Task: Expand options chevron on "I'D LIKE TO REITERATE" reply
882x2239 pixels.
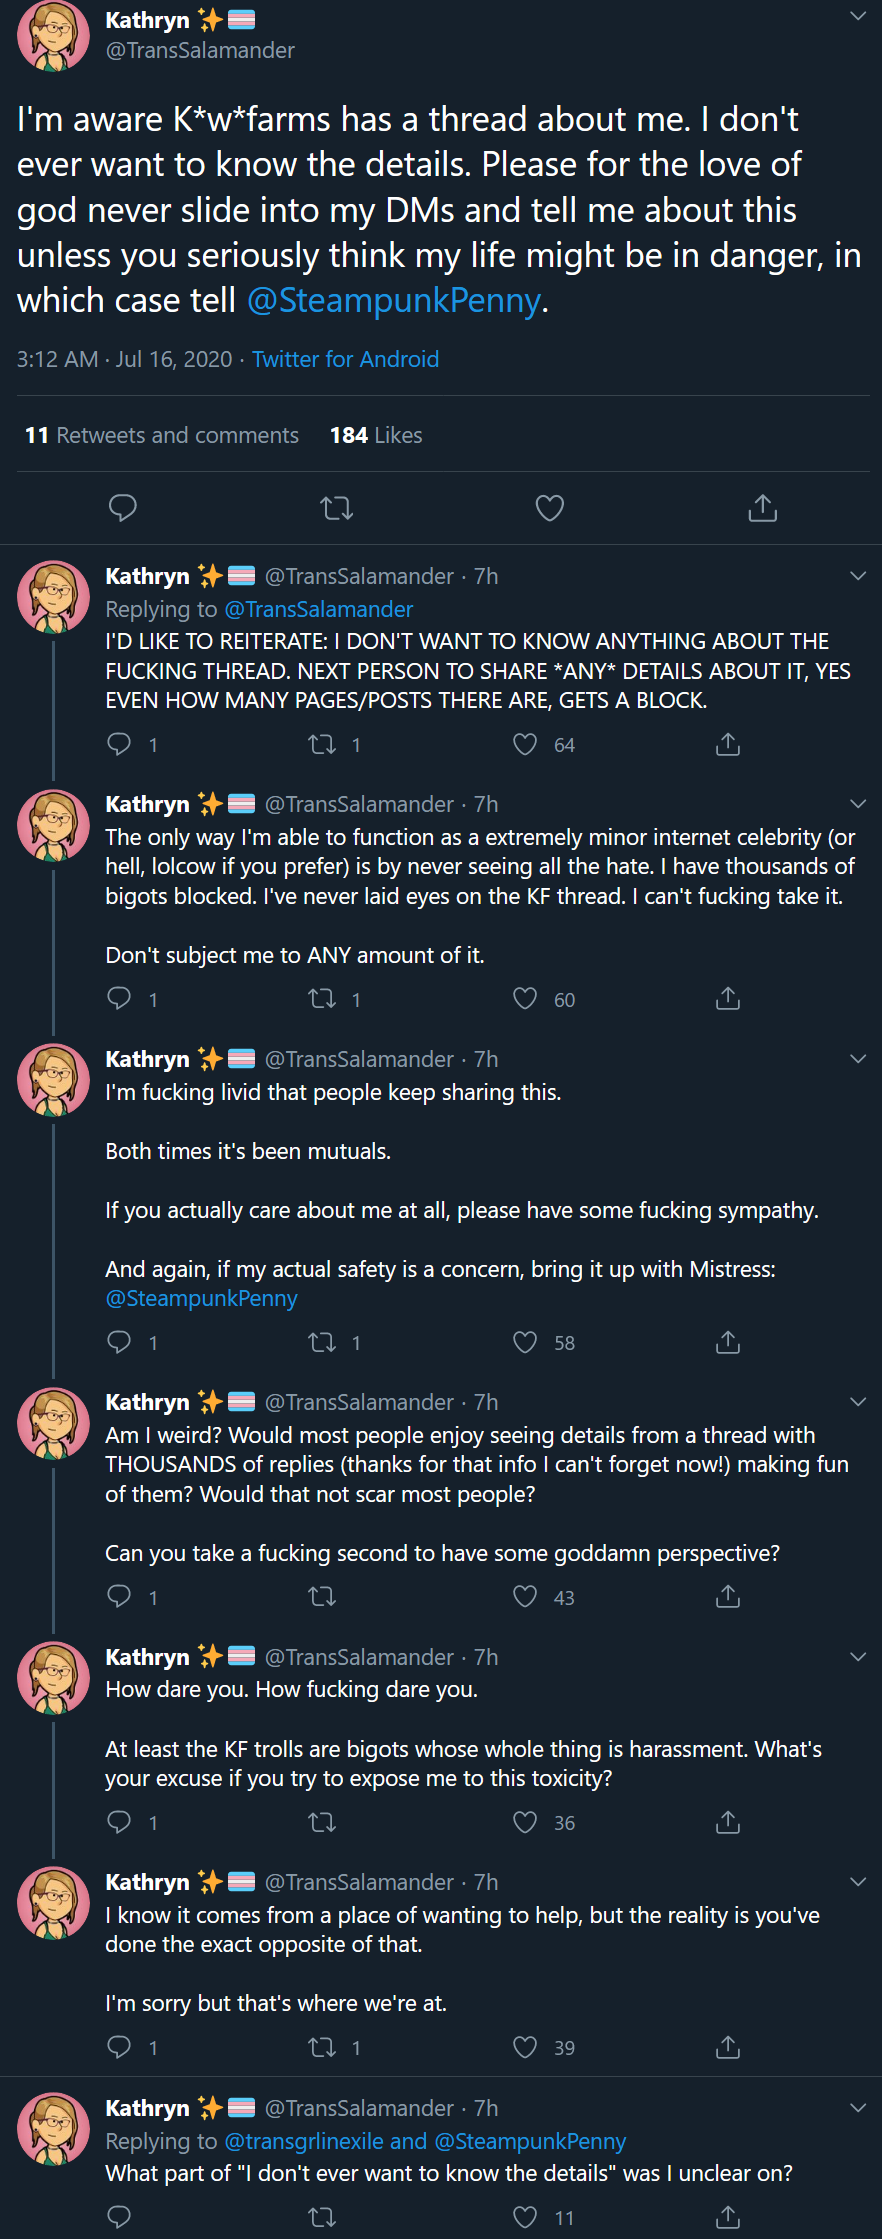Action: 858,576
